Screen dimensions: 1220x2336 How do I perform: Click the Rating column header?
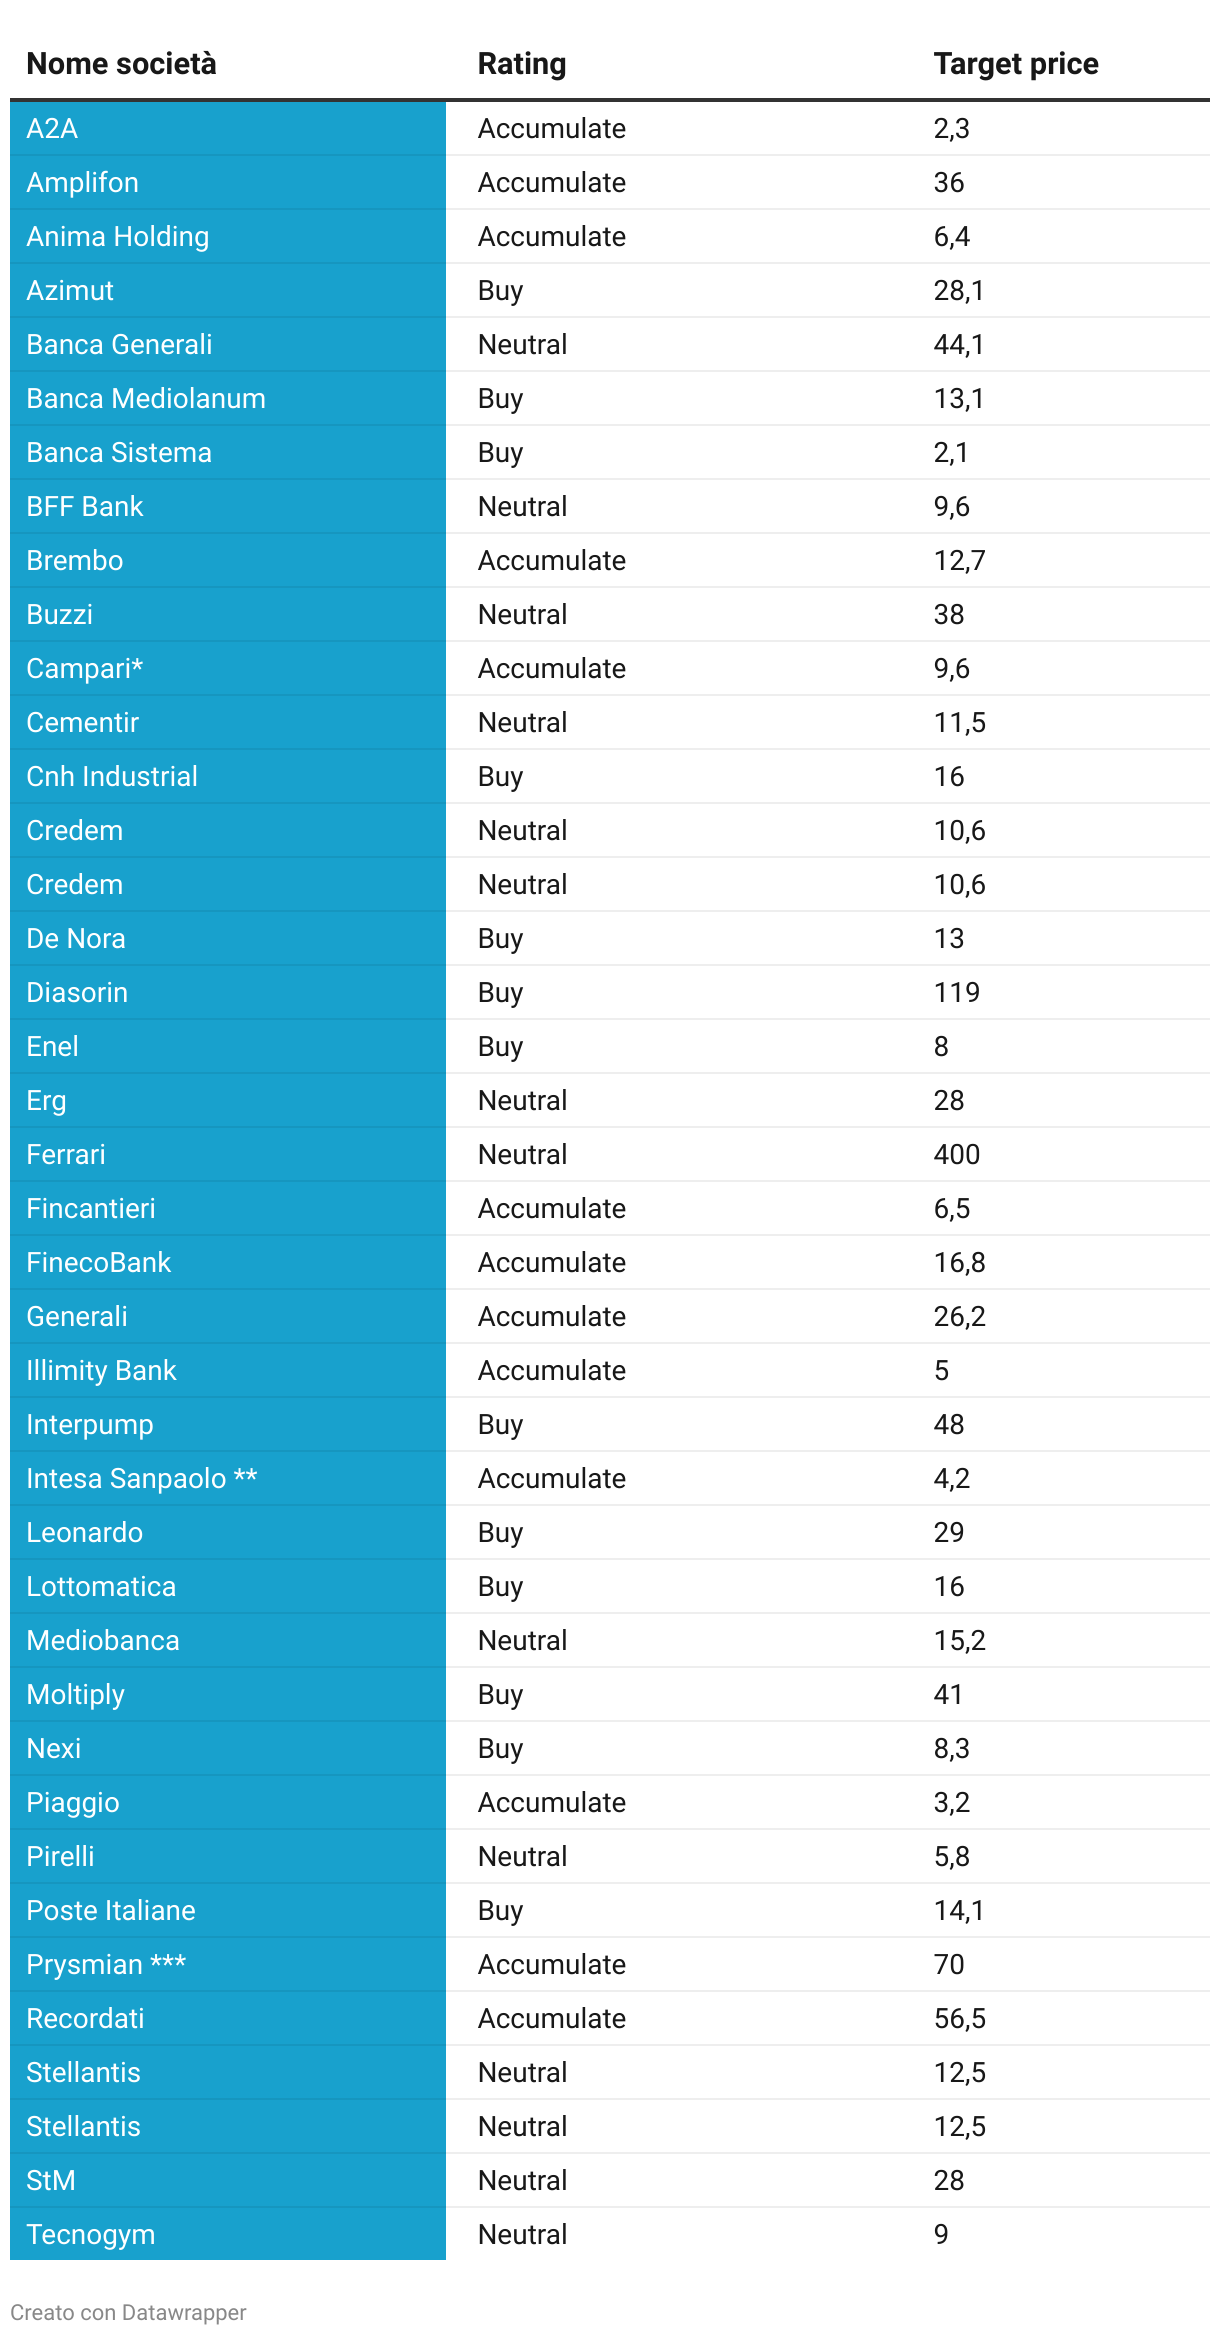click(521, 64)
